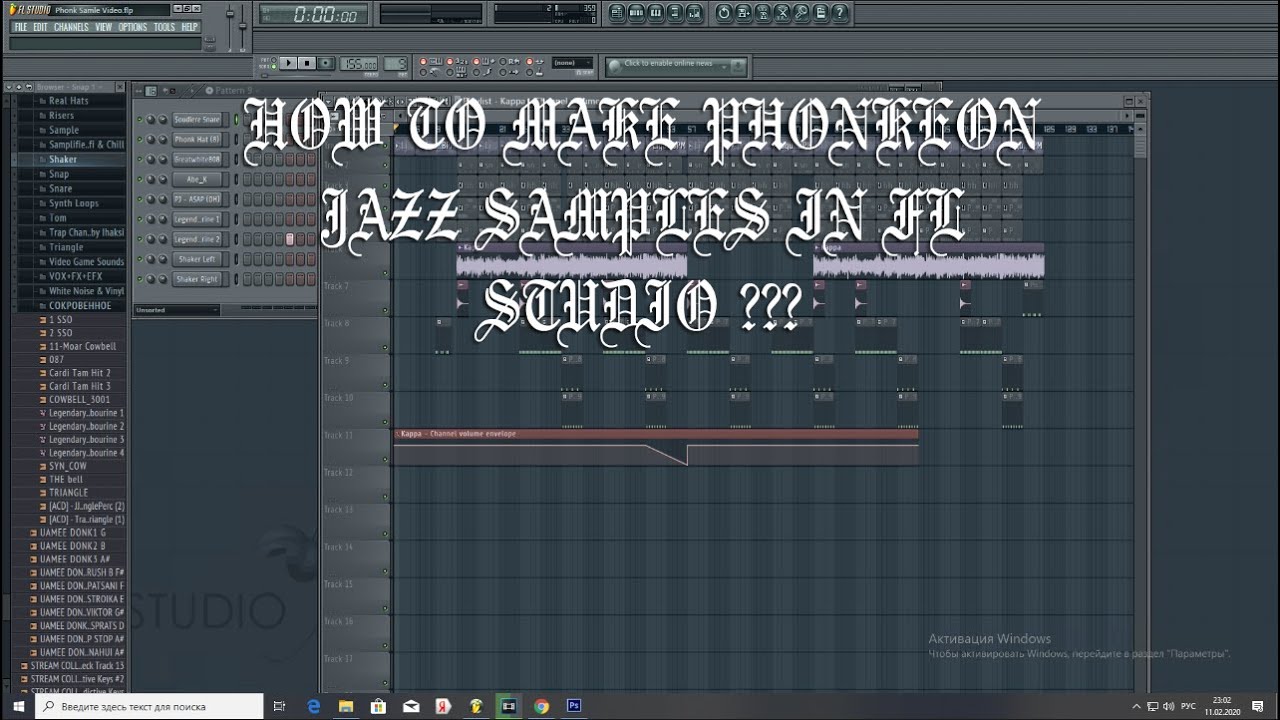This screenshot has width=1280, height=720.
Task: Open the Unsorted channel filter dropdown
Action: click(x=176, y=310)
